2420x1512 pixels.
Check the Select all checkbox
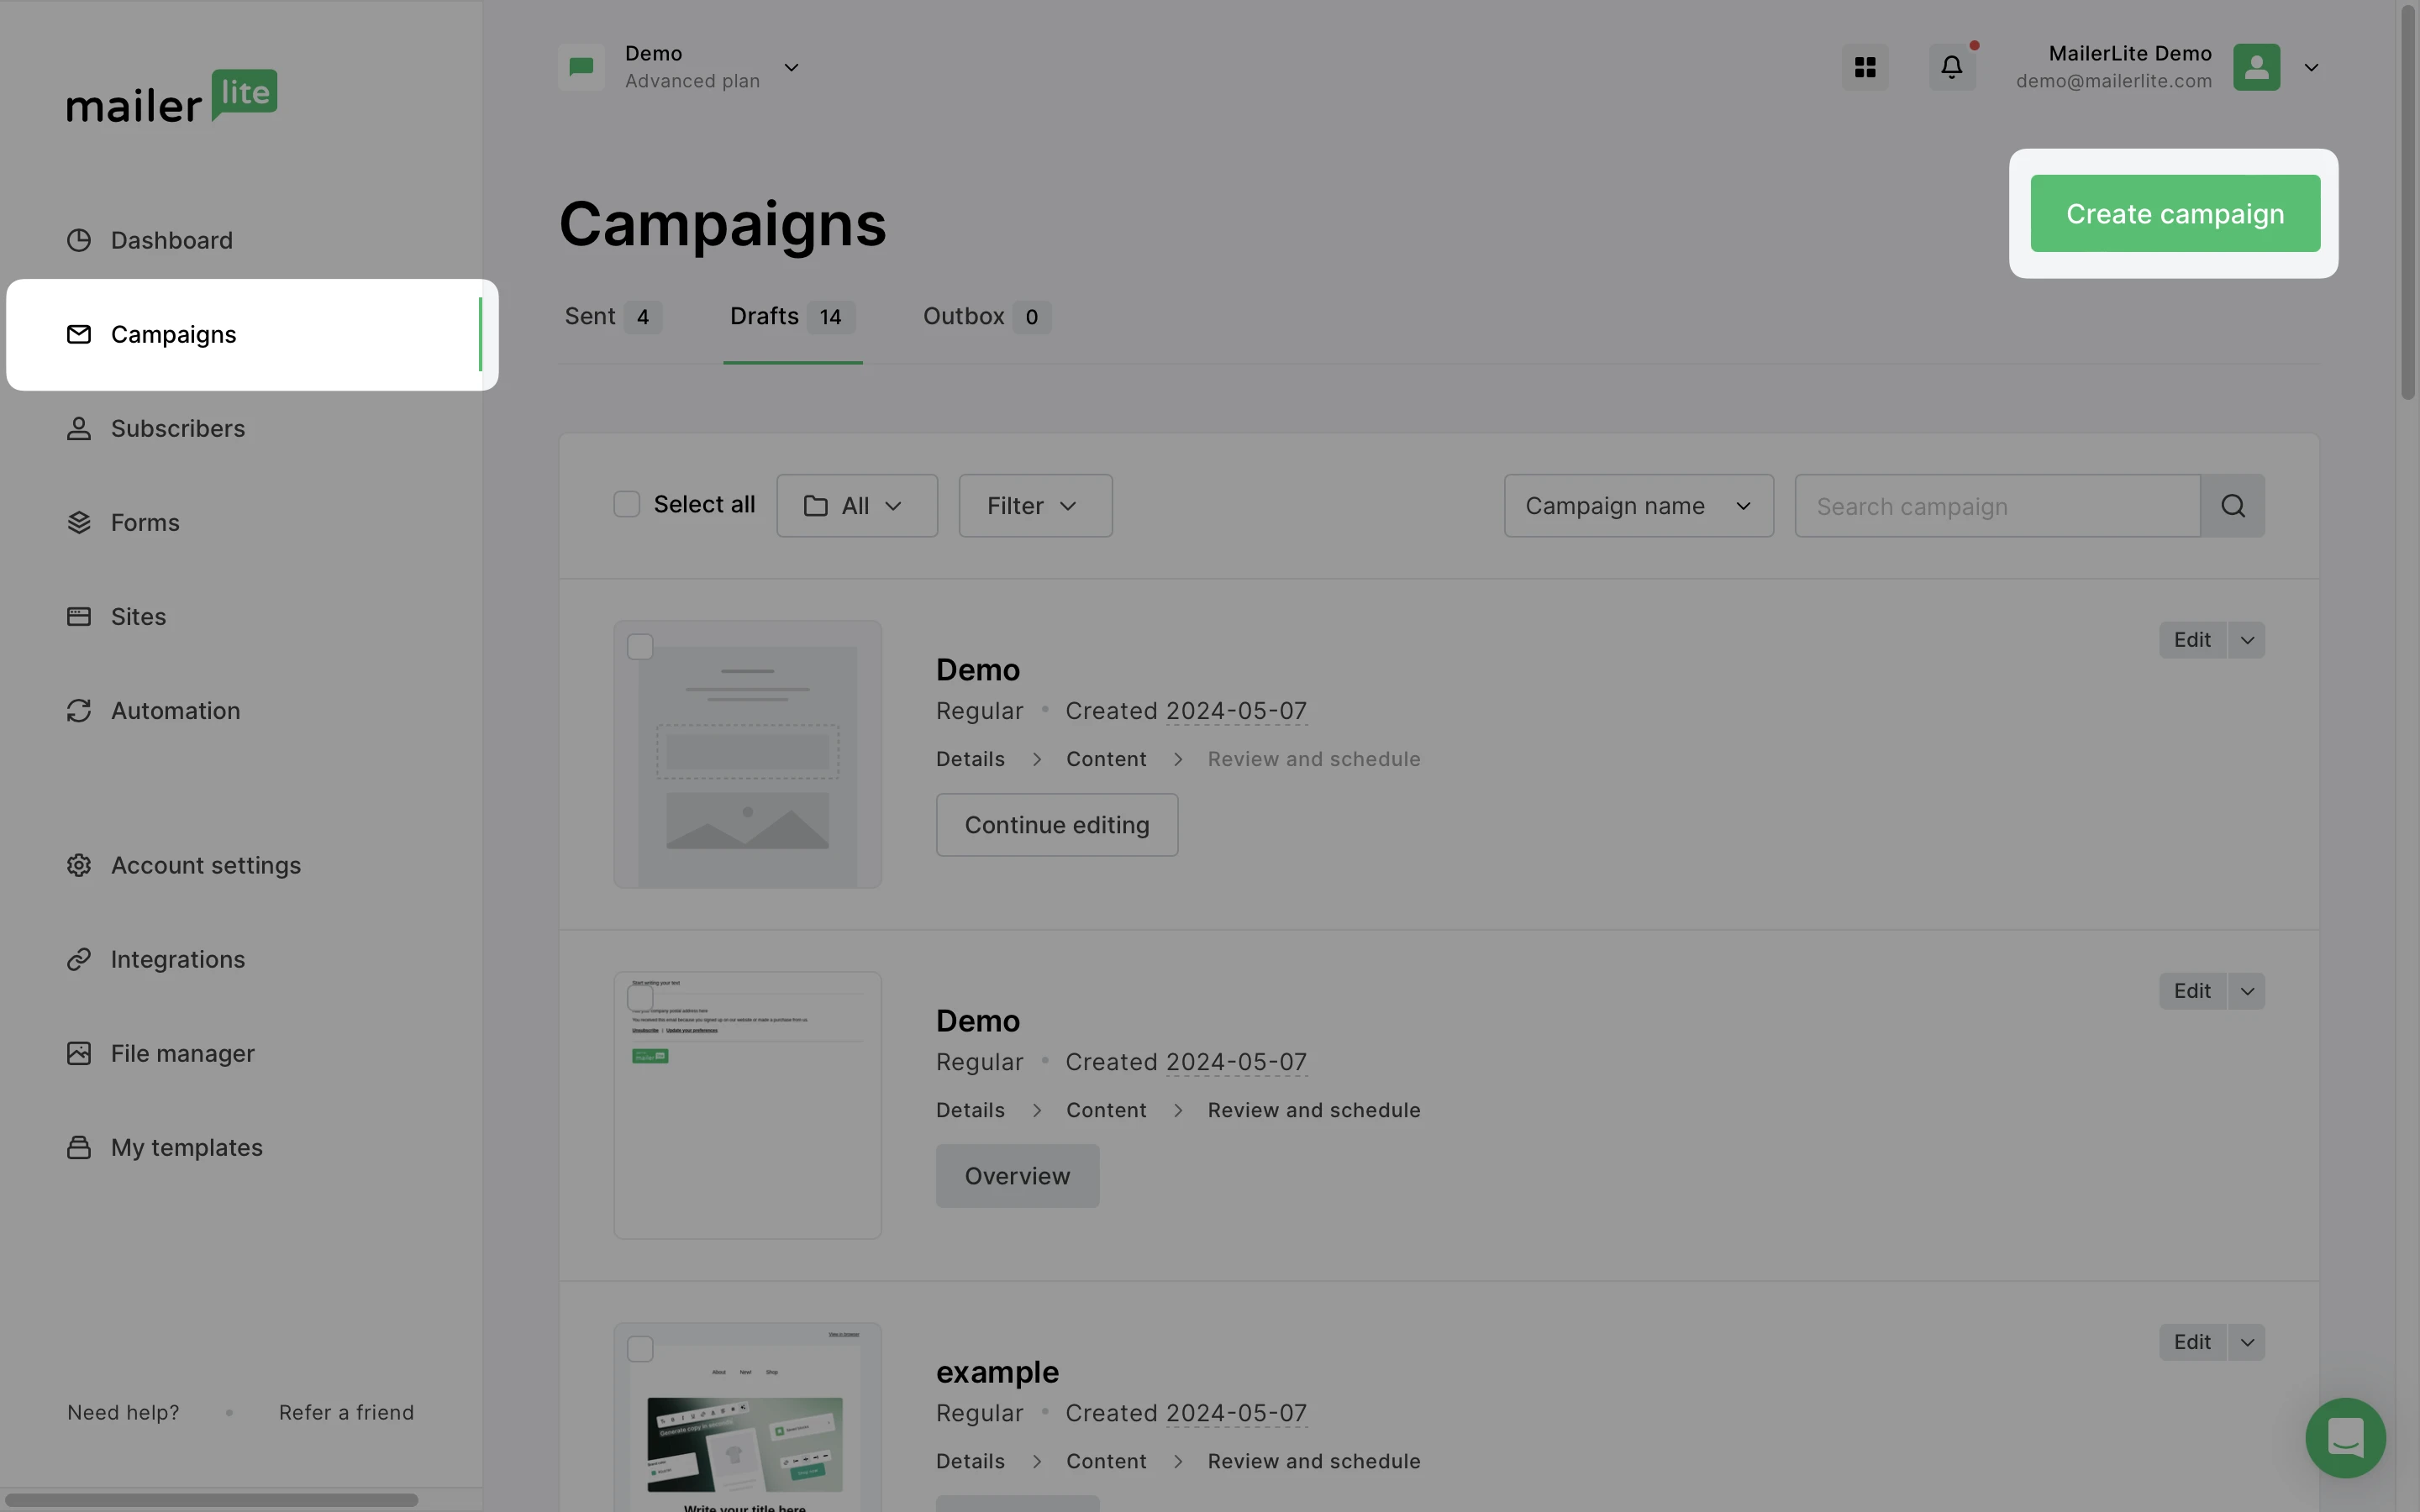coord(627,505)
